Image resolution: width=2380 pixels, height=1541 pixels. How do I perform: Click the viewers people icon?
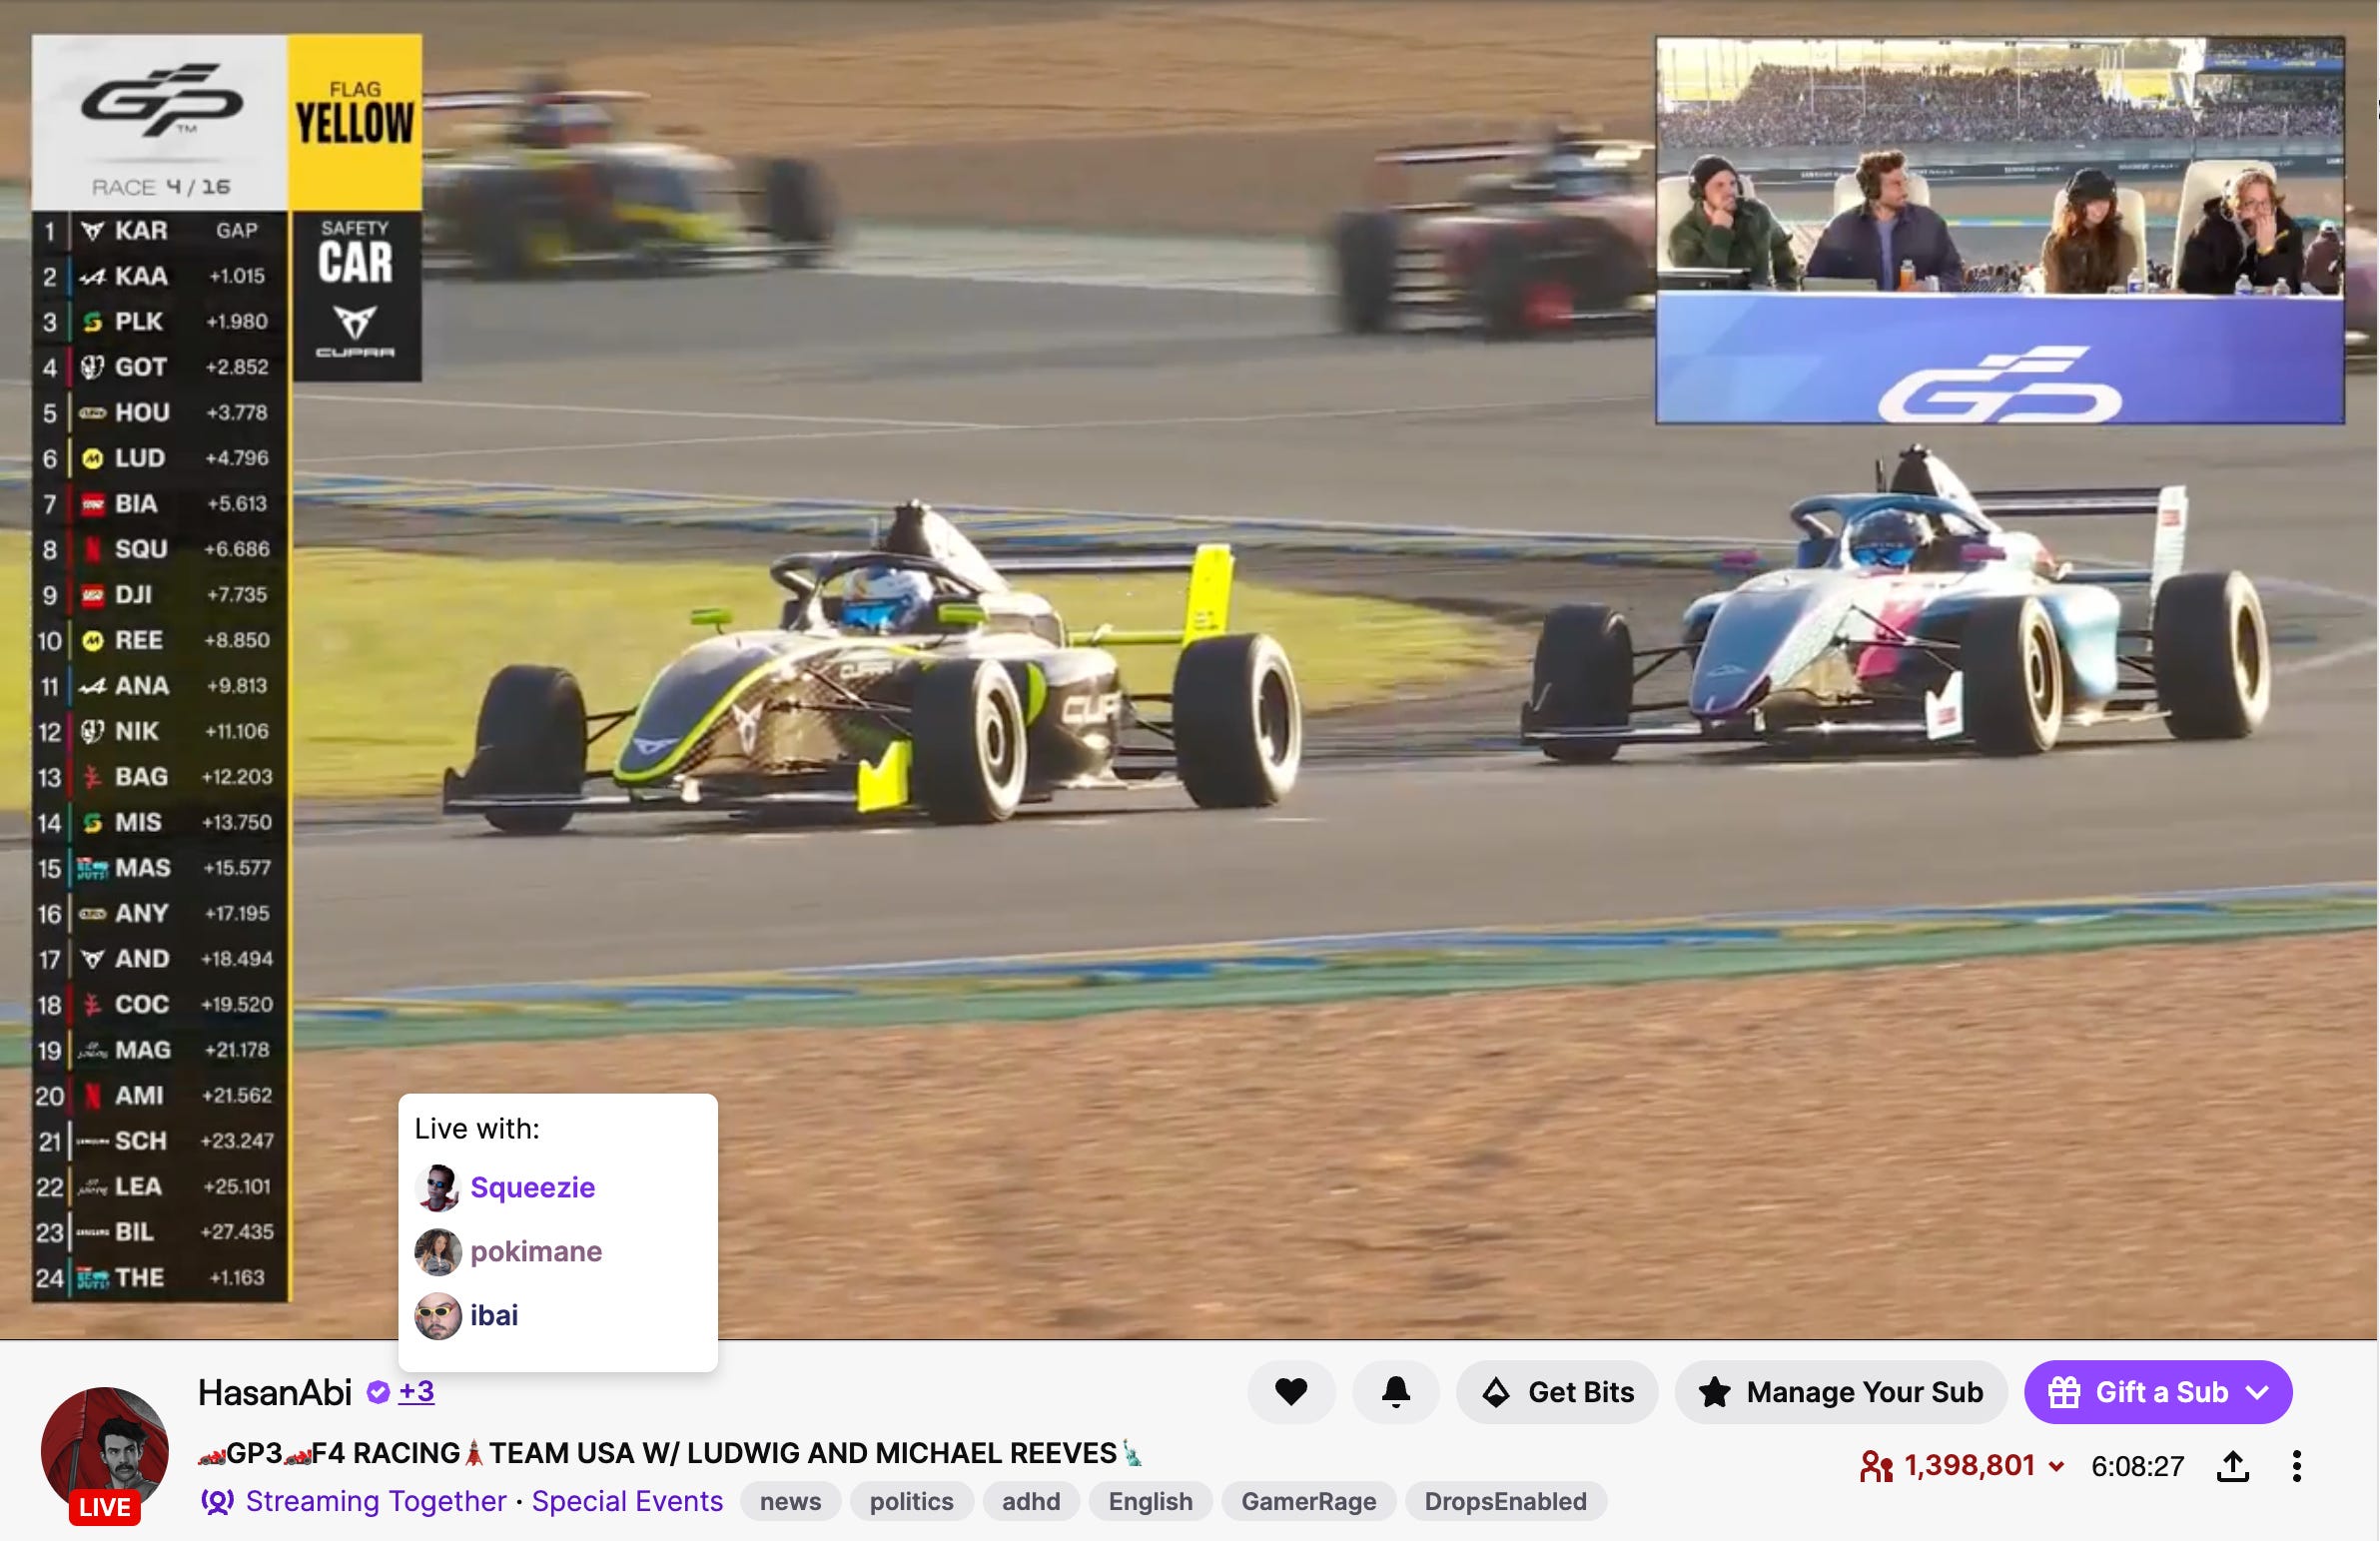tap(1876, 1466)
